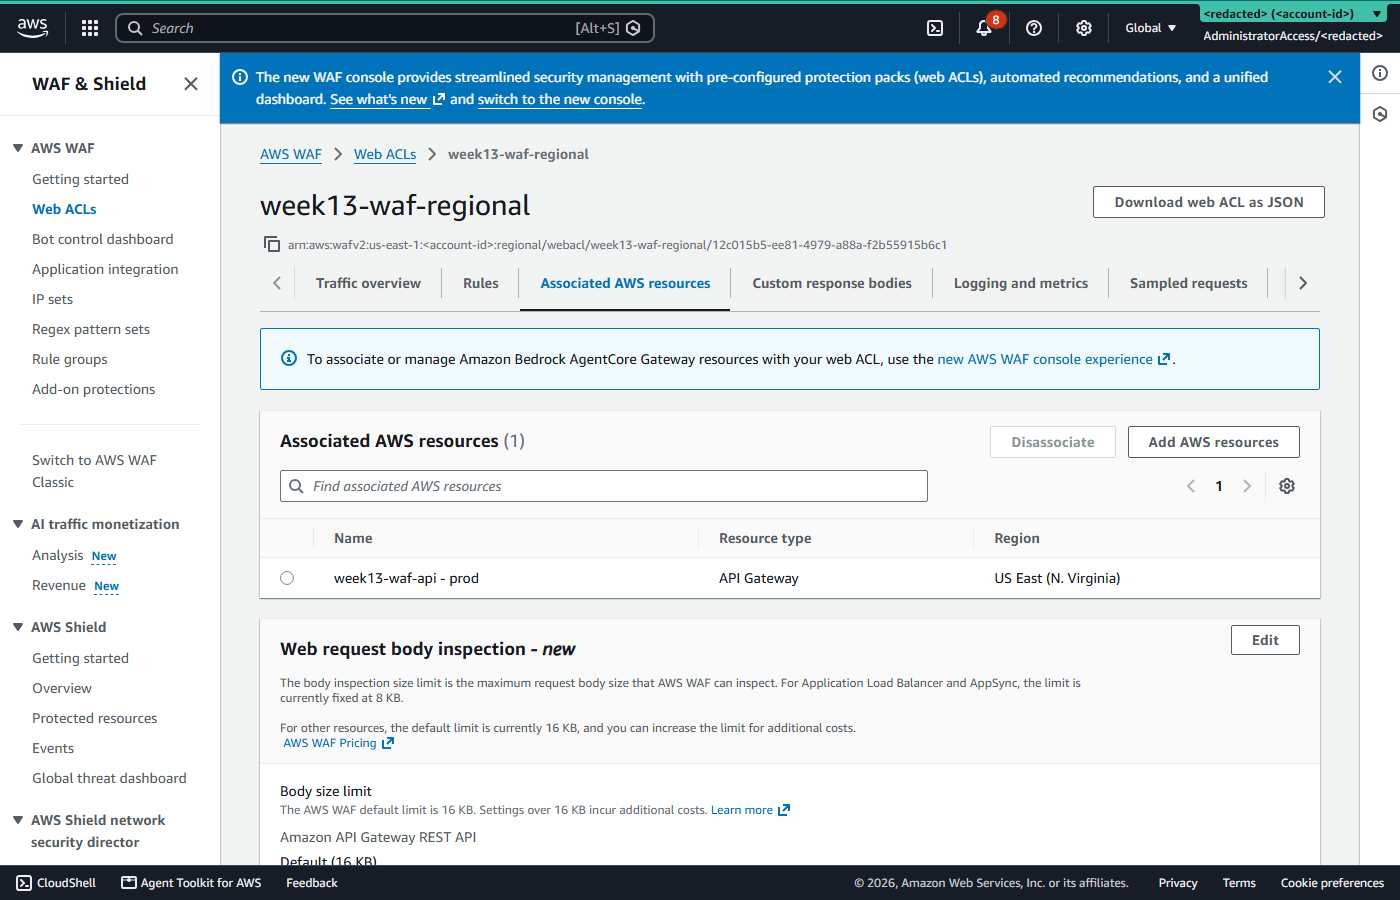Click the Add AWS resources button
This screenshot has width=1400, height=900.
(x=1214, y=442)
